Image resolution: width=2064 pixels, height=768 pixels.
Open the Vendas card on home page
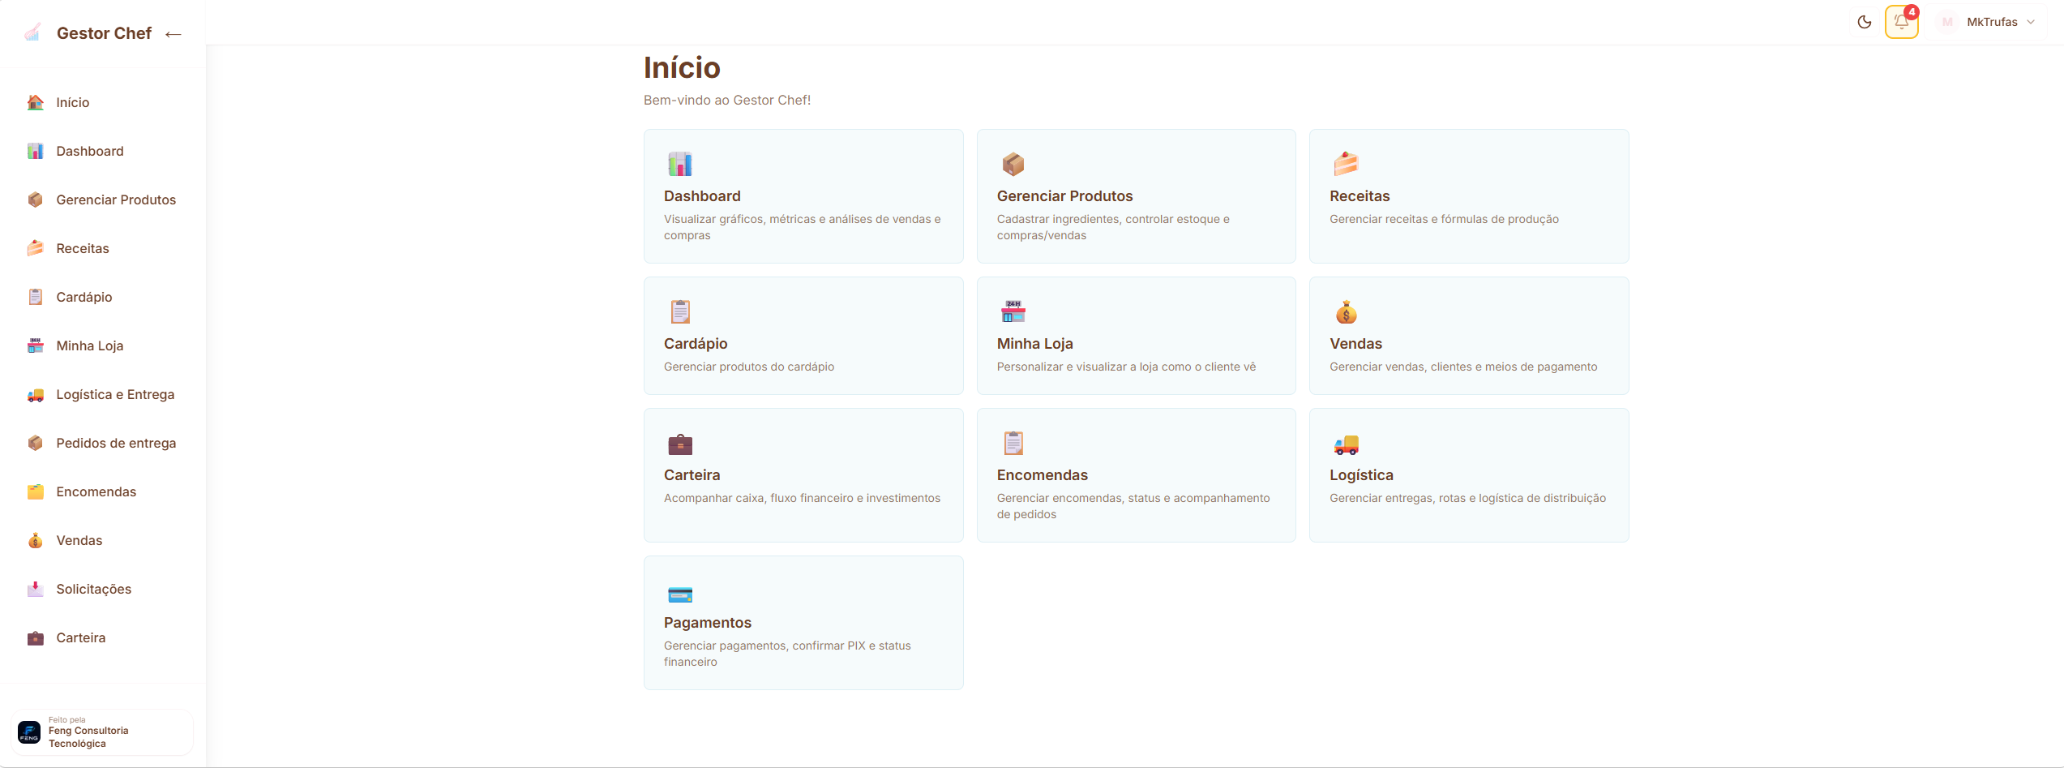click(x=1469, y=336)
